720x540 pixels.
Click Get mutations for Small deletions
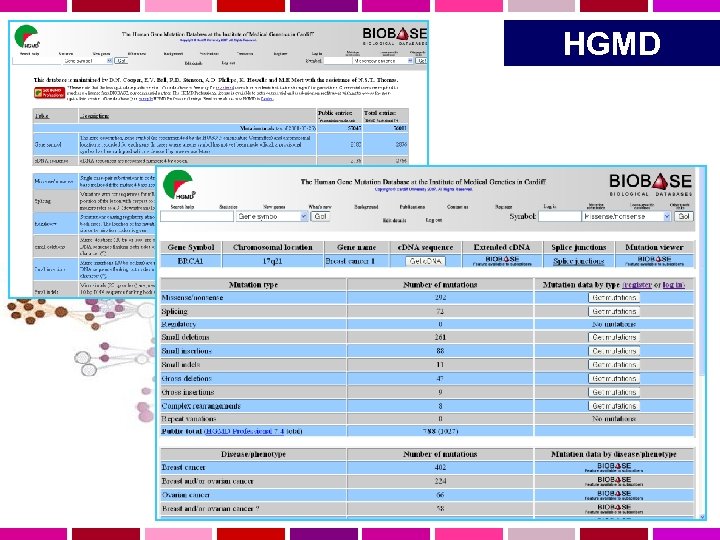[614, 337]
